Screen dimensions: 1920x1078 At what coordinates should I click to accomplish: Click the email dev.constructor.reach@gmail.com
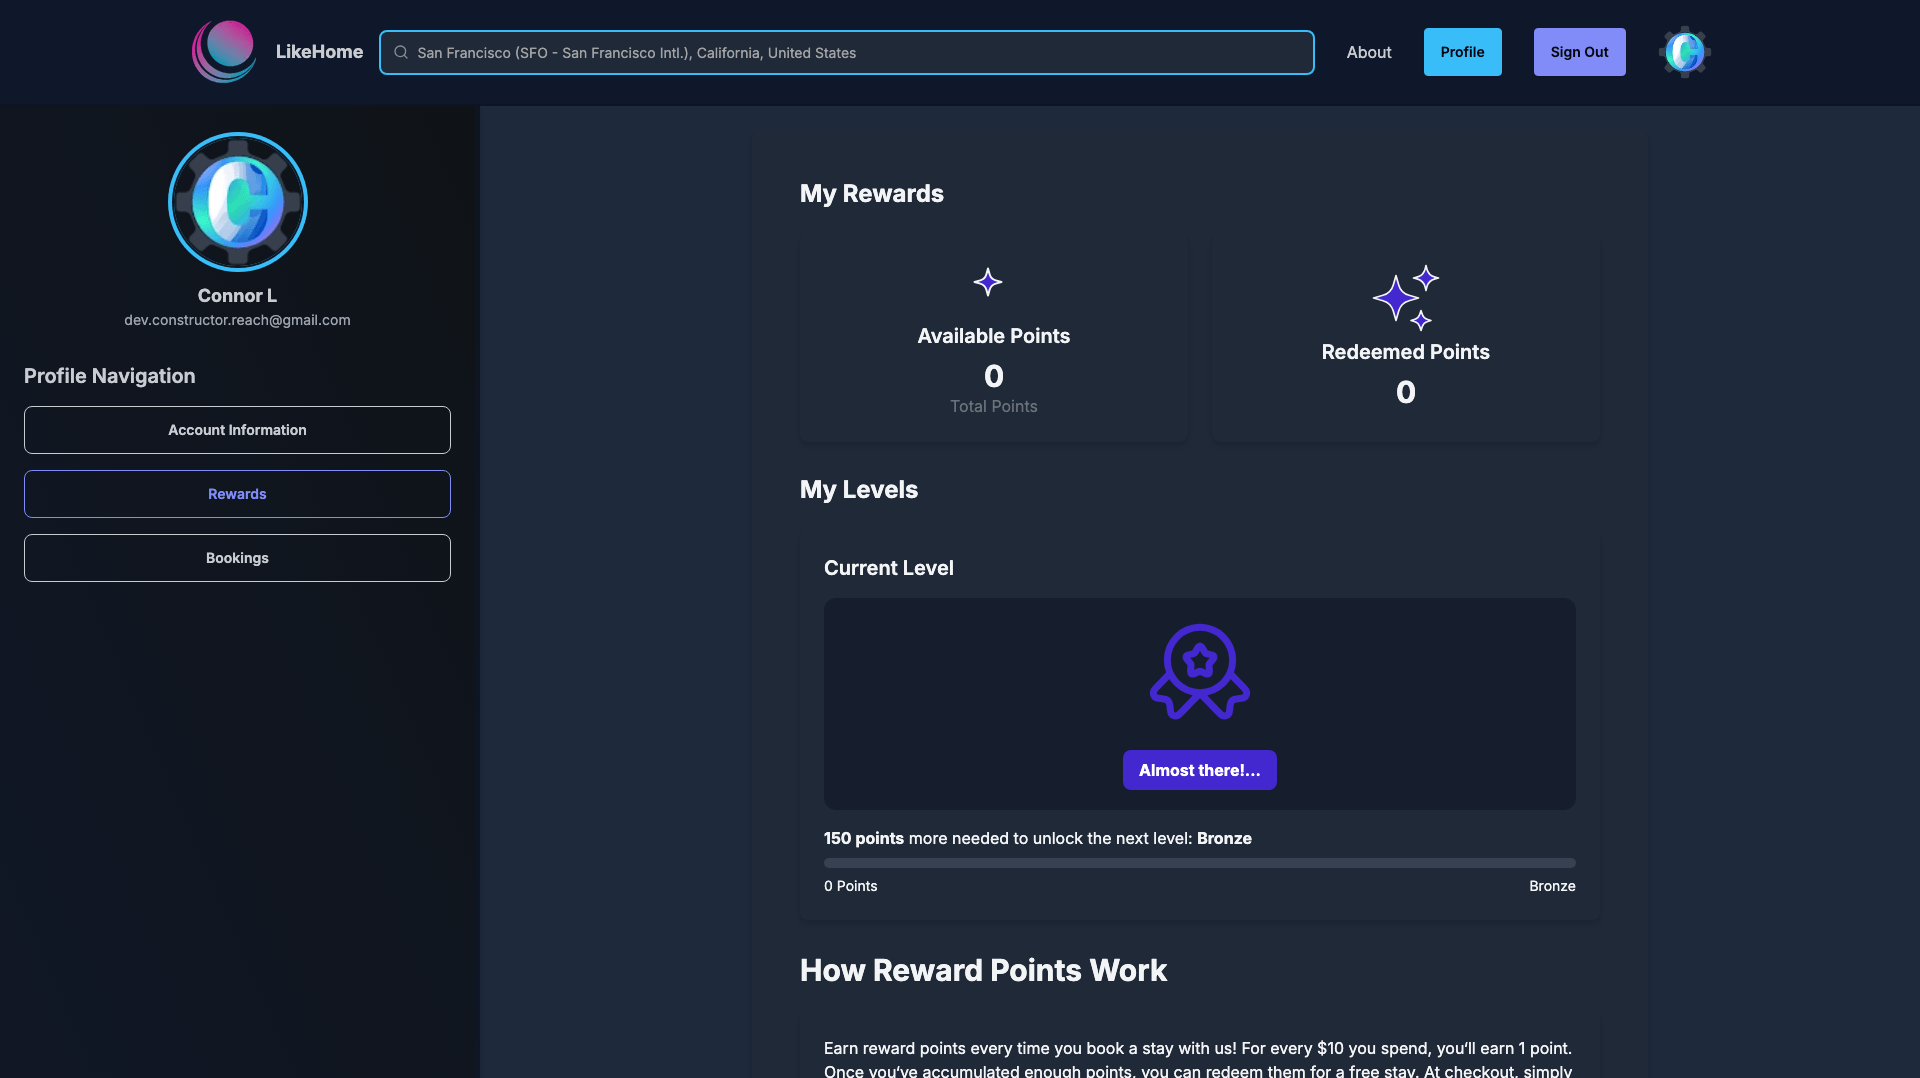(237, 320)
